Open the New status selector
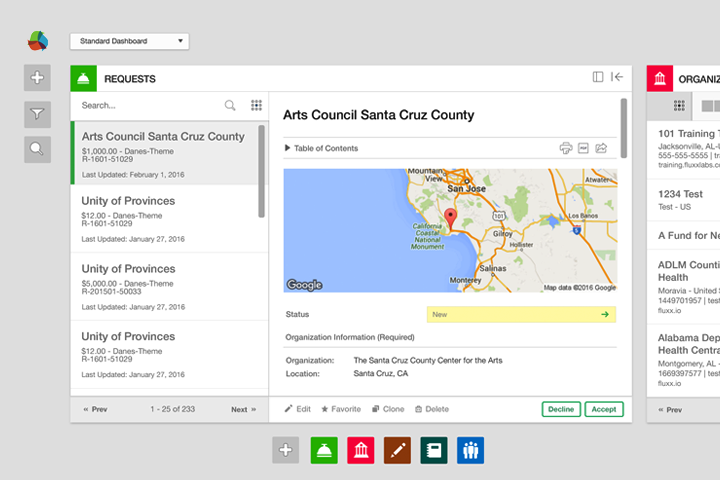 point(521,314)
